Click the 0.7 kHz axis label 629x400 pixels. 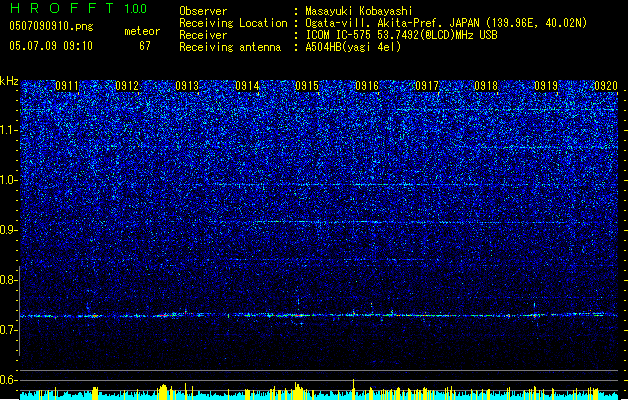[9, 330]
